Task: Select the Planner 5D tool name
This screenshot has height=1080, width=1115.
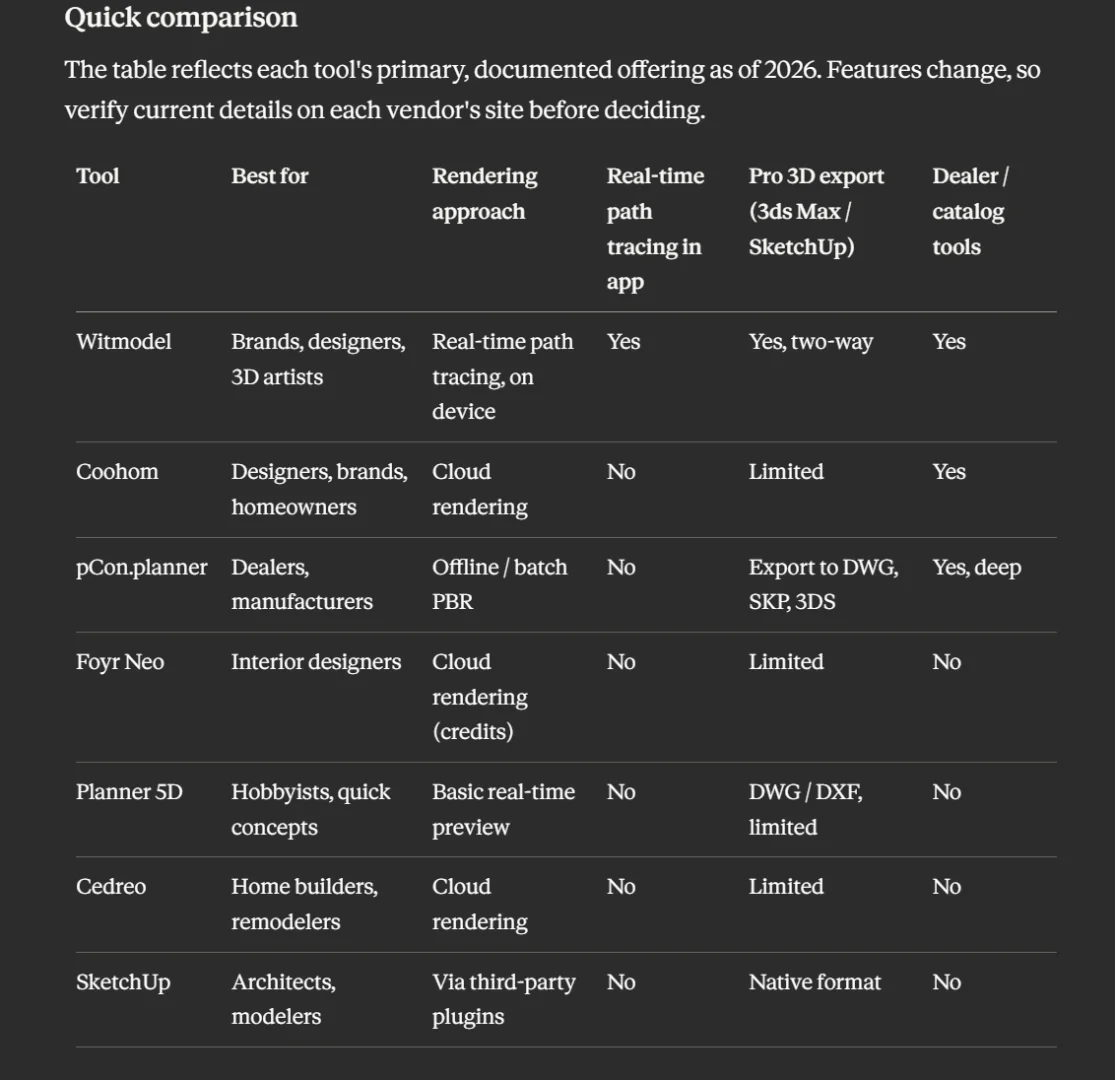Action: click(129, 792)
